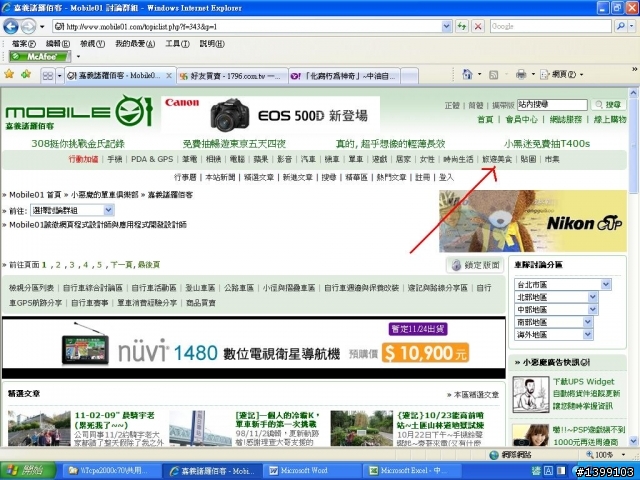Click the red Stop loading icon

477,27
